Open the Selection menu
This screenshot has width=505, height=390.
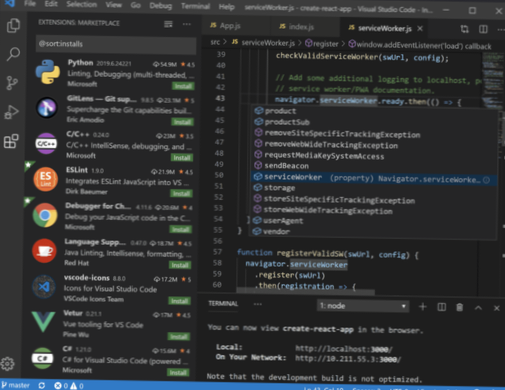[82, 4]
